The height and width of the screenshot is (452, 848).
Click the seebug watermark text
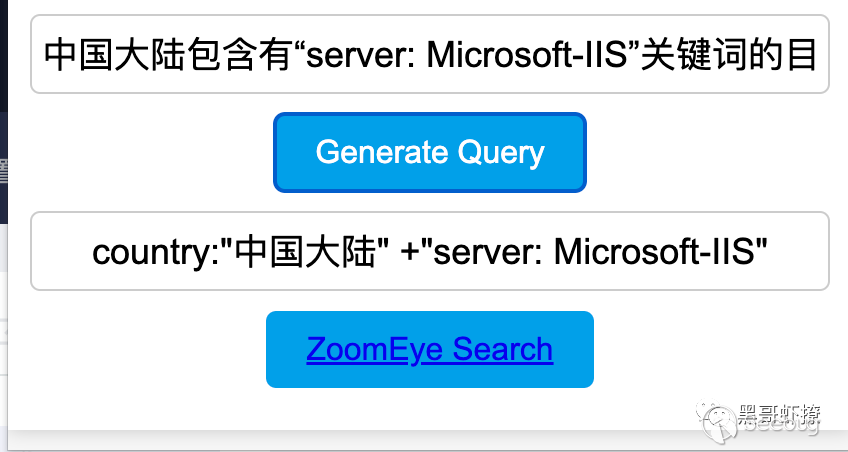pyautogui.click(x=783, y=427)
